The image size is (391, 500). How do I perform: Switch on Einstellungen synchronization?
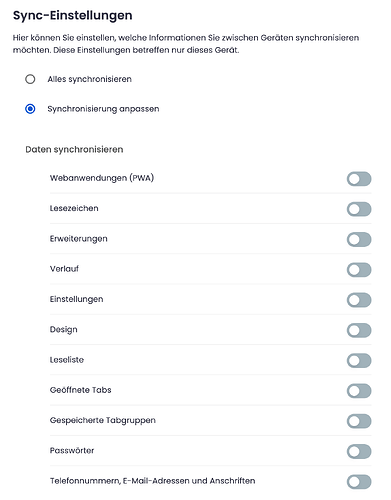point(359,300)
